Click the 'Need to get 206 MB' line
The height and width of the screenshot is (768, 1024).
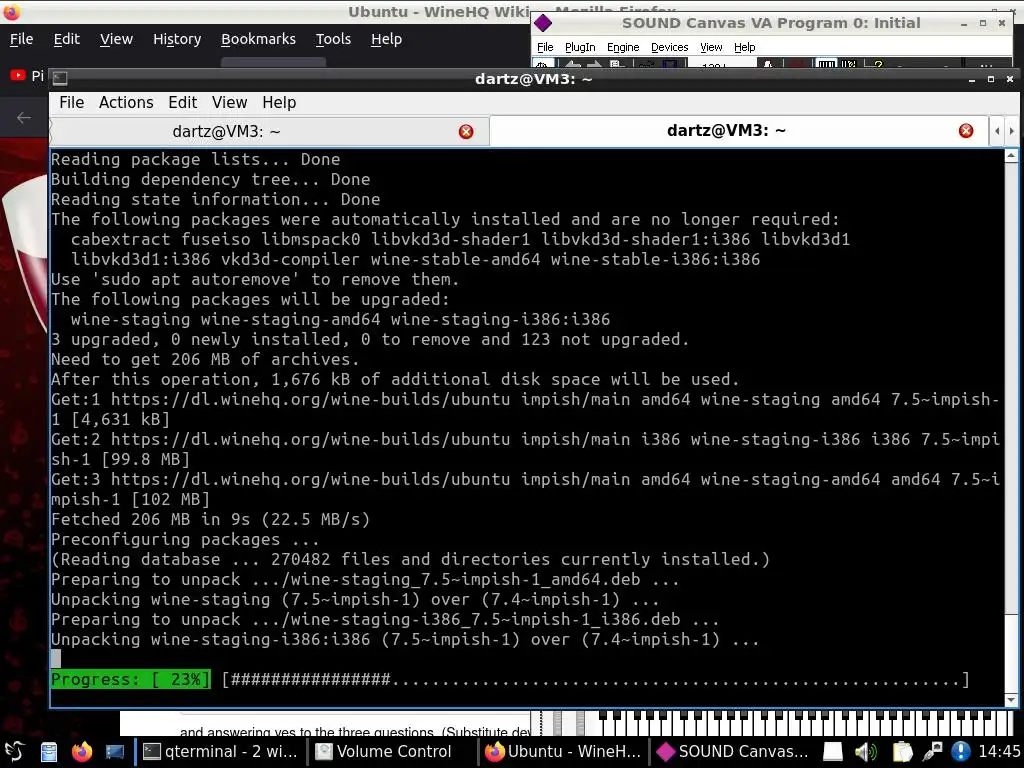tap(205, 359)
